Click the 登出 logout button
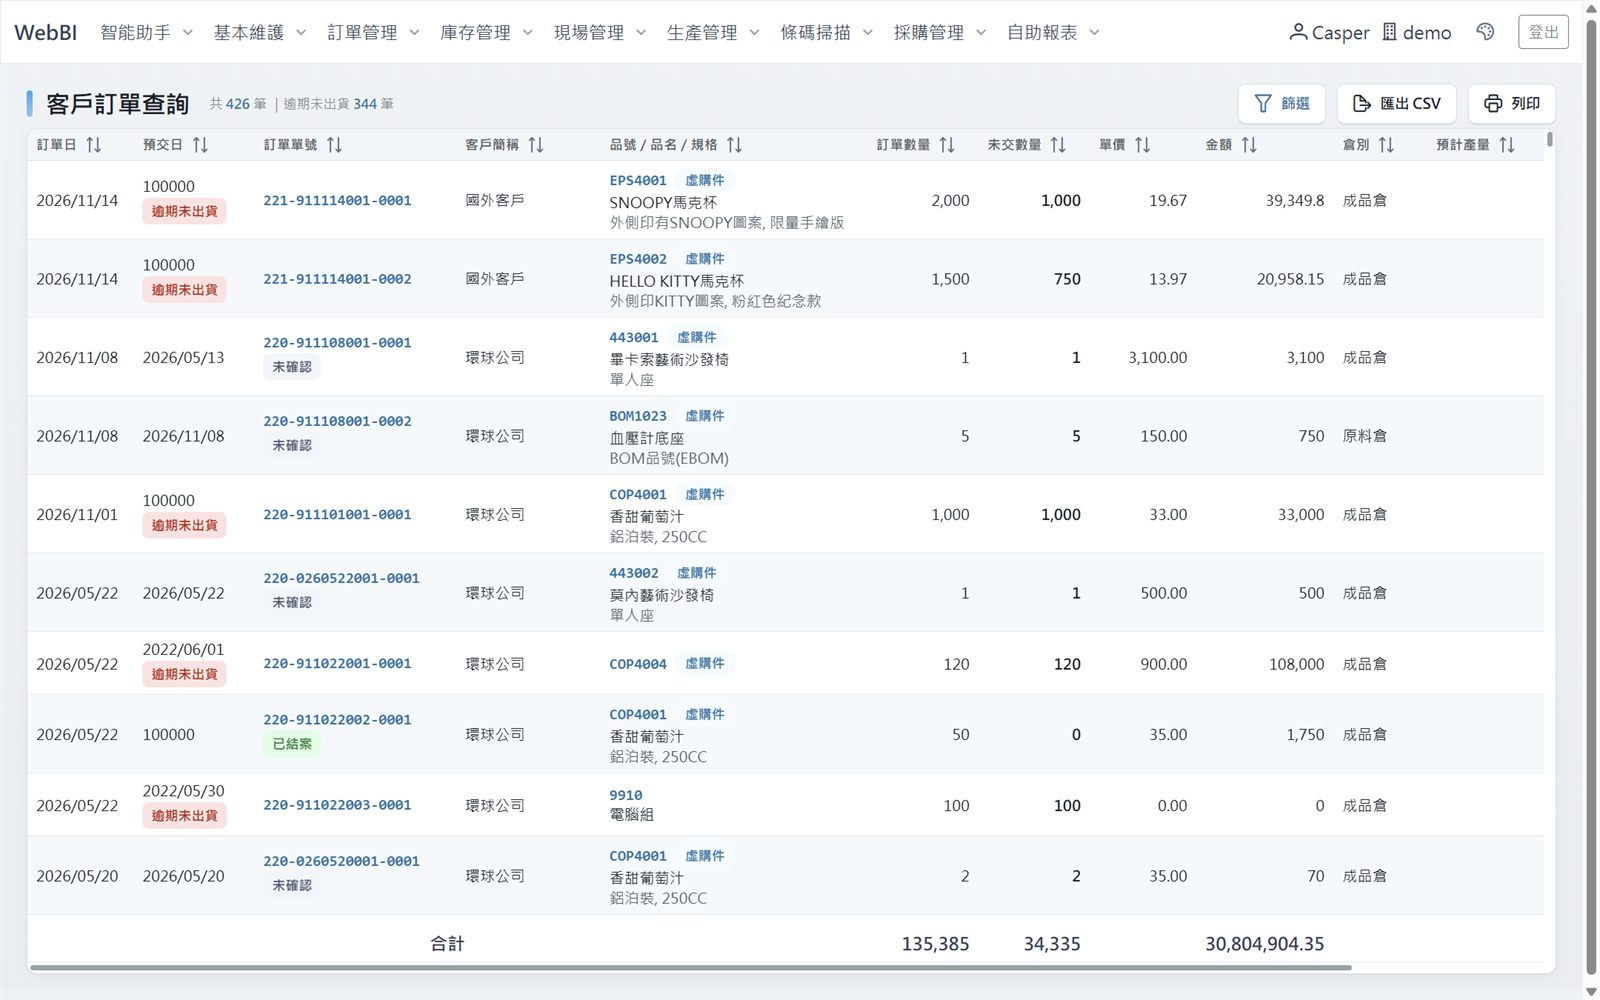1600x1000 pixels. pyautogui.click(x=1543, y=32)
